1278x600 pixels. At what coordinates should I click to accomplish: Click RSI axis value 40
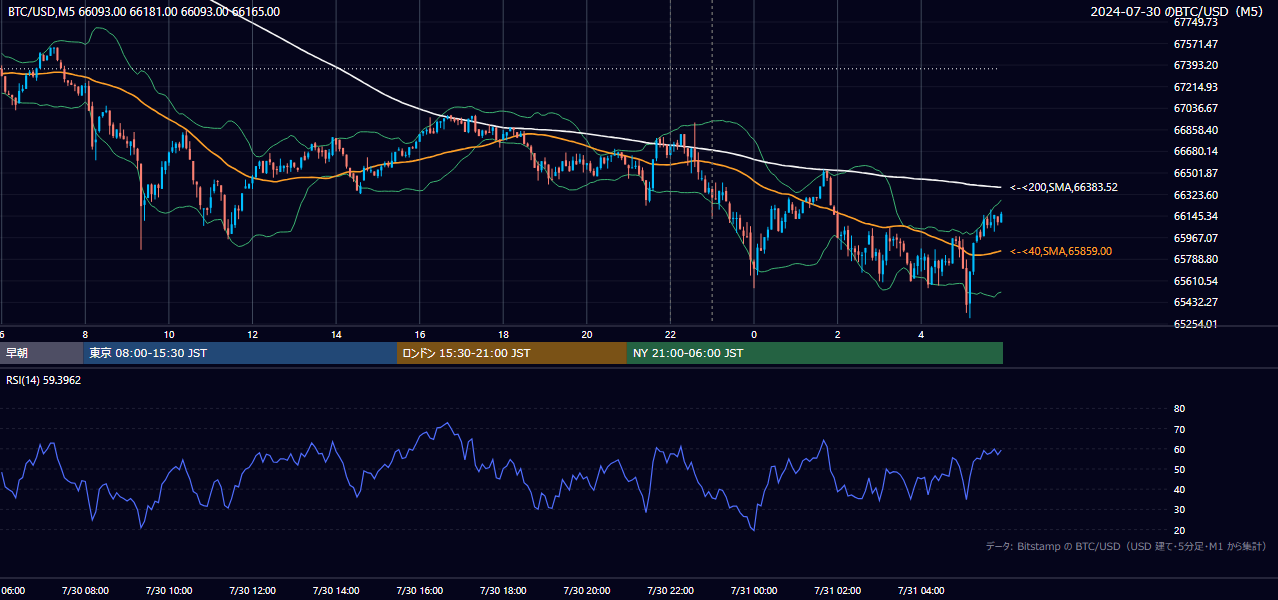[1180, 489]
